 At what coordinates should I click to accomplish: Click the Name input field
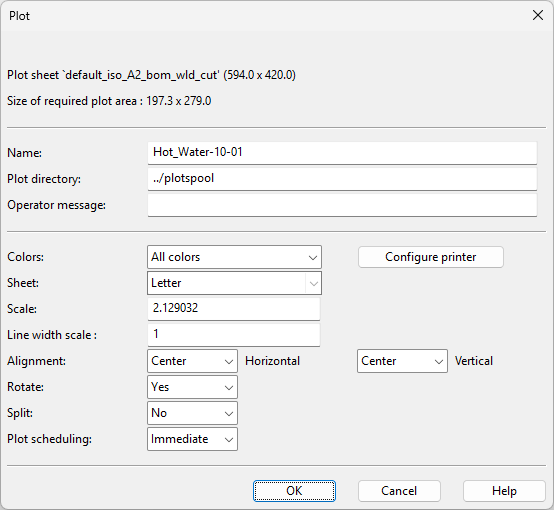point(342,153)
